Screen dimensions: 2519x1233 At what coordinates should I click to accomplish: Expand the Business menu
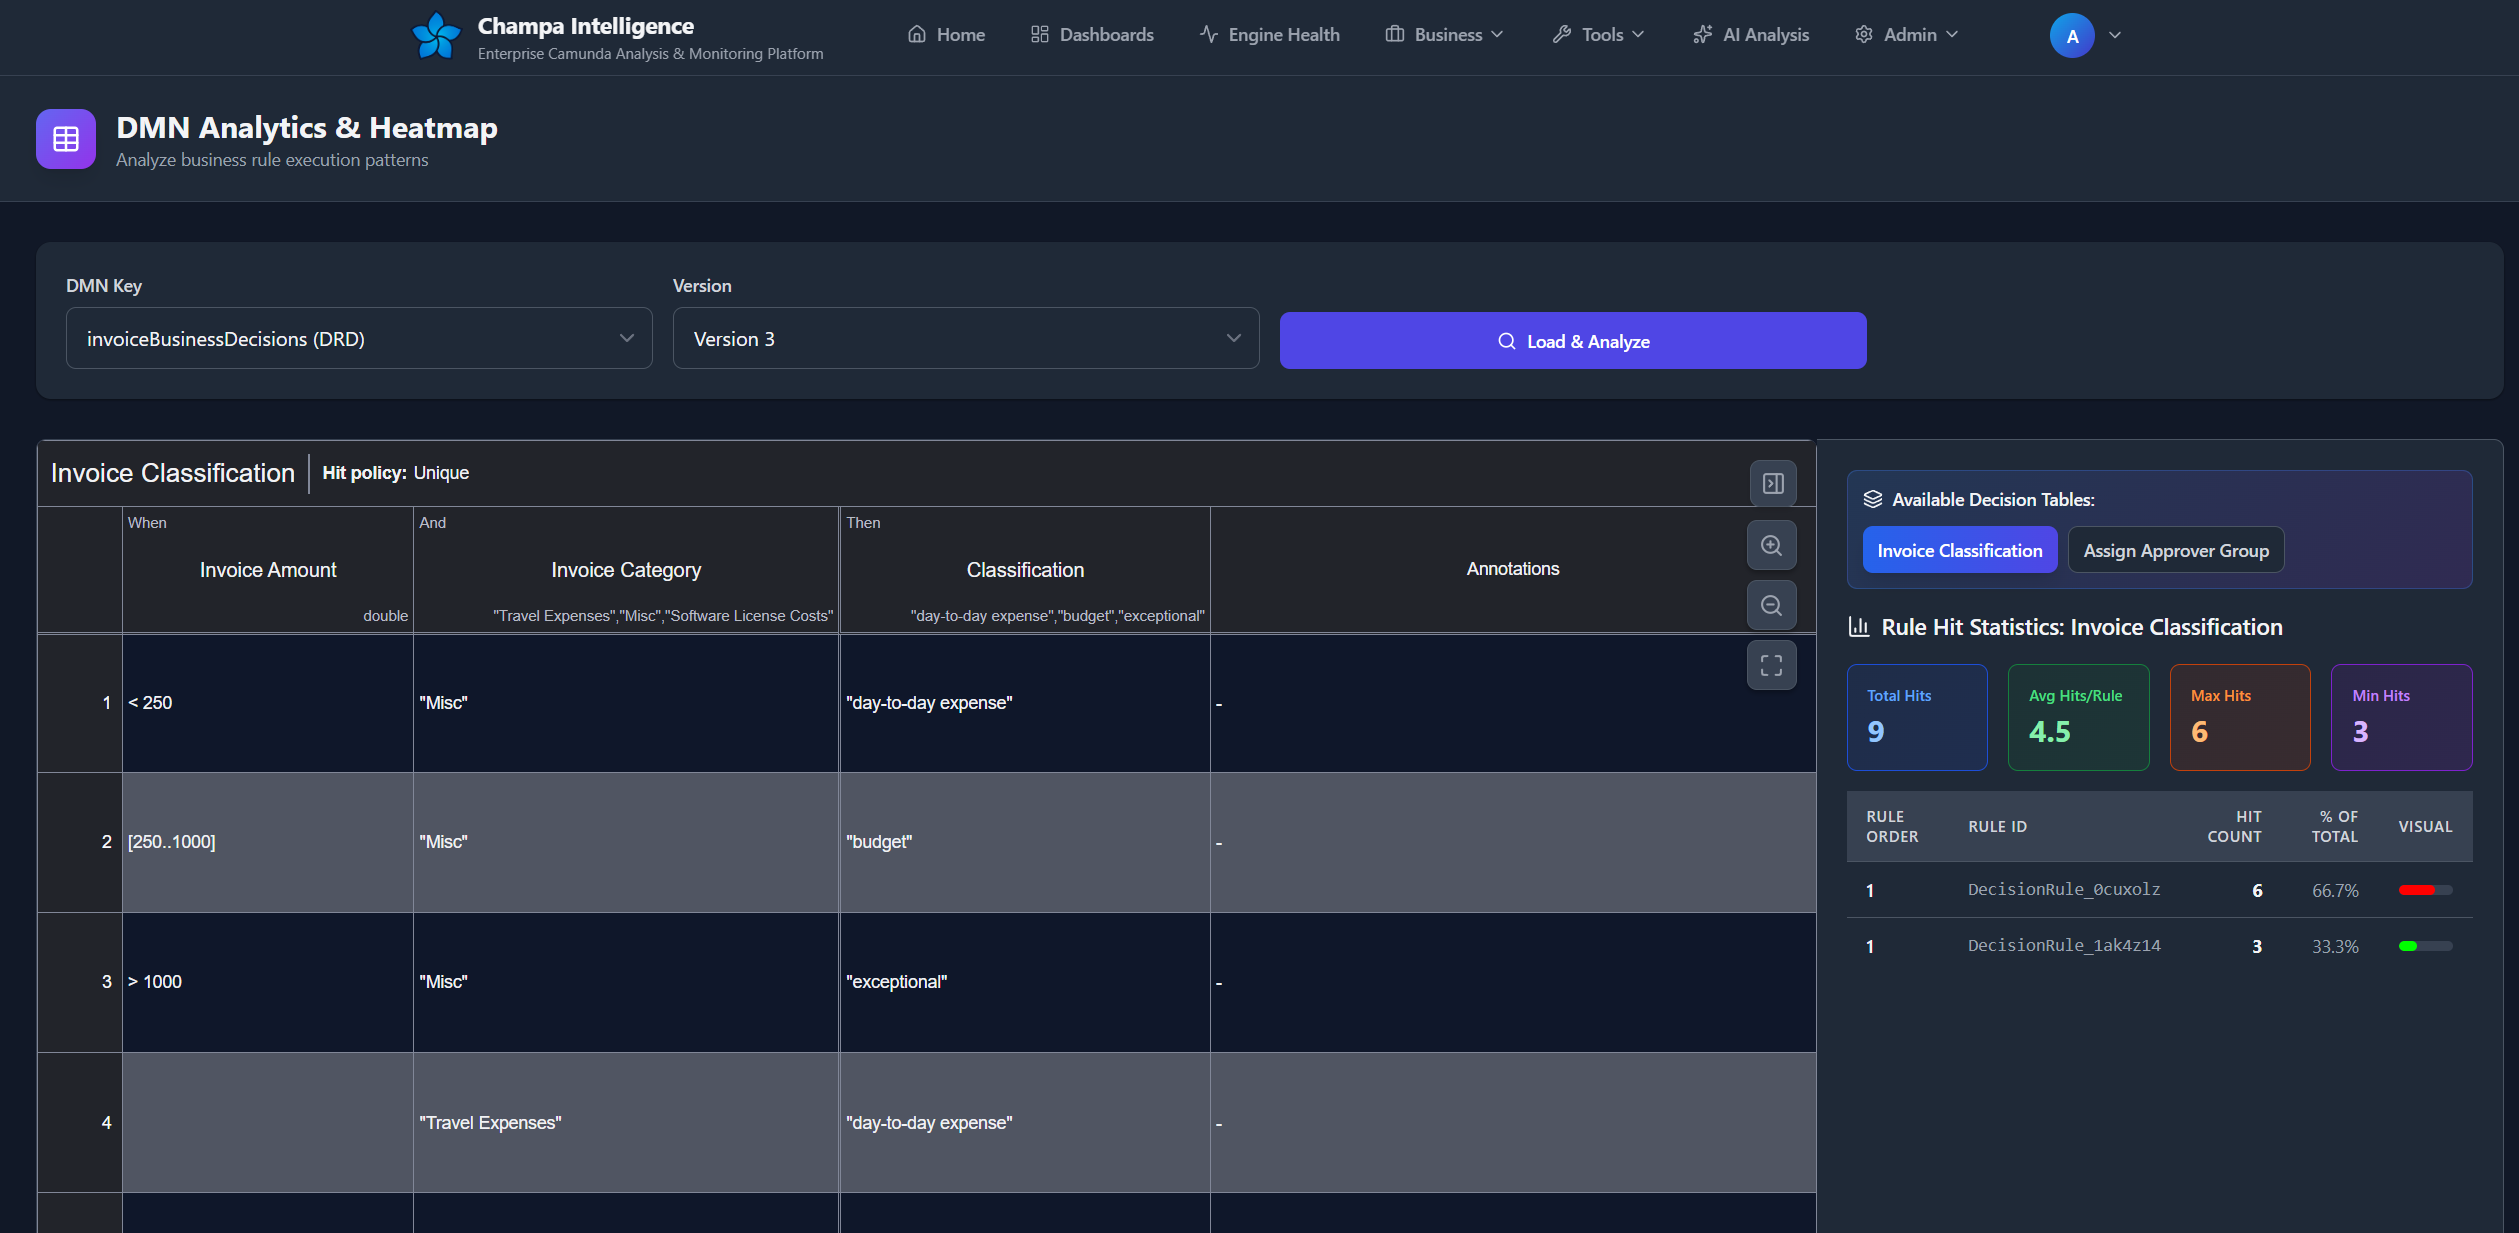(x=1444, y=35)
